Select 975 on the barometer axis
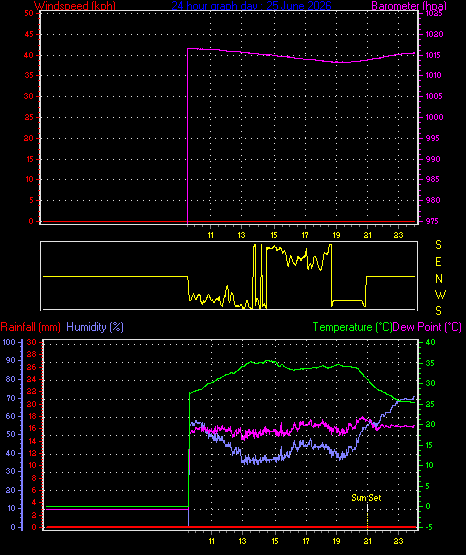Screen dimensions: 466x555 click(432, 221)
